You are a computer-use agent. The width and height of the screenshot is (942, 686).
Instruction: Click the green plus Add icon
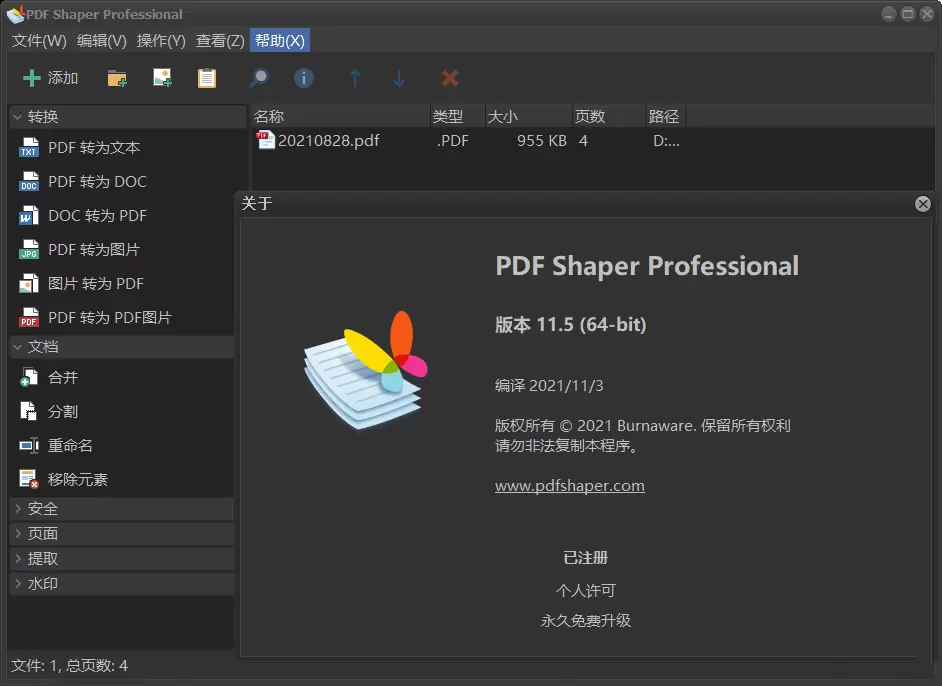[31, 78]
